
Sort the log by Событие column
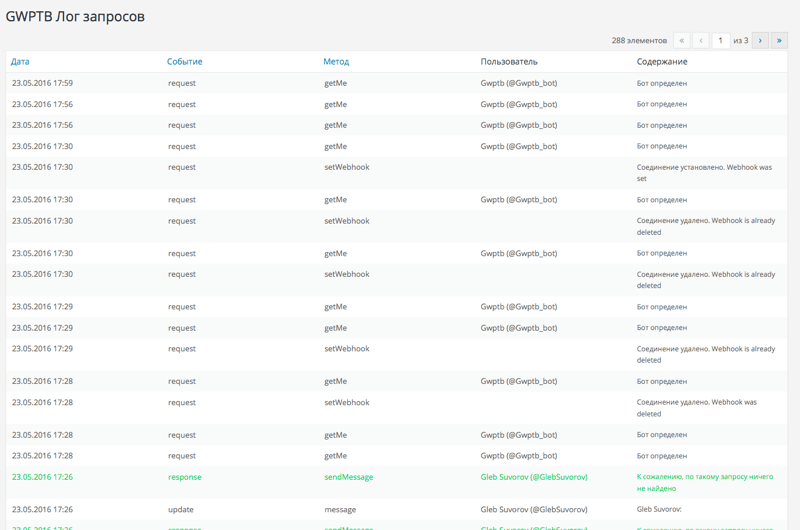point(185,62)
